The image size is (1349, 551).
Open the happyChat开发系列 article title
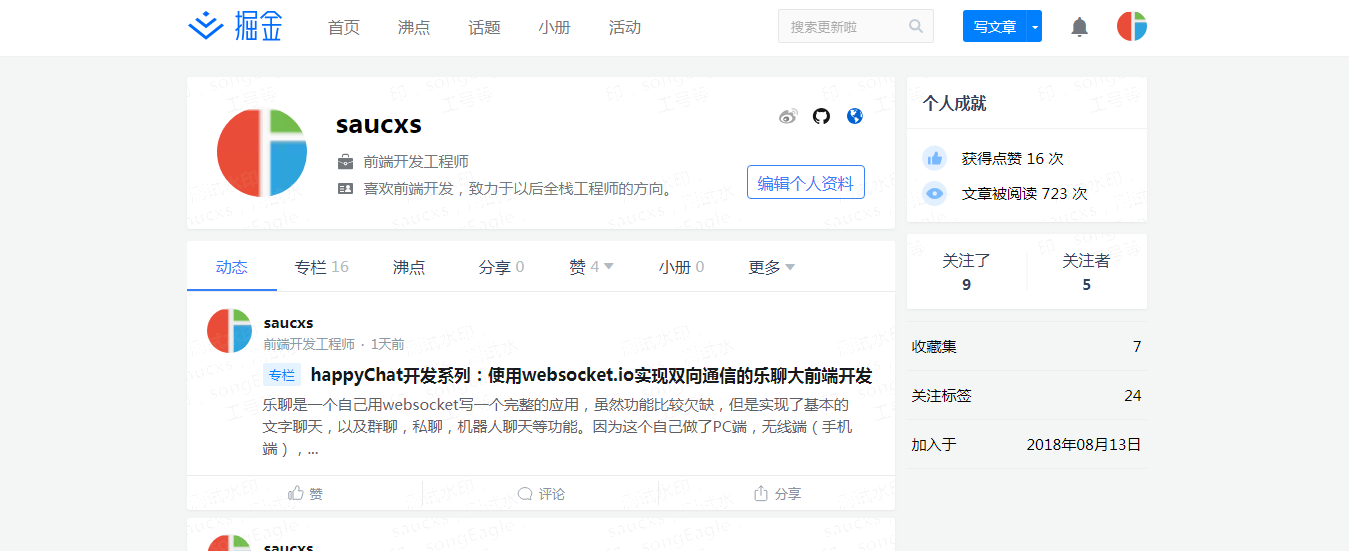pos(592,376)
